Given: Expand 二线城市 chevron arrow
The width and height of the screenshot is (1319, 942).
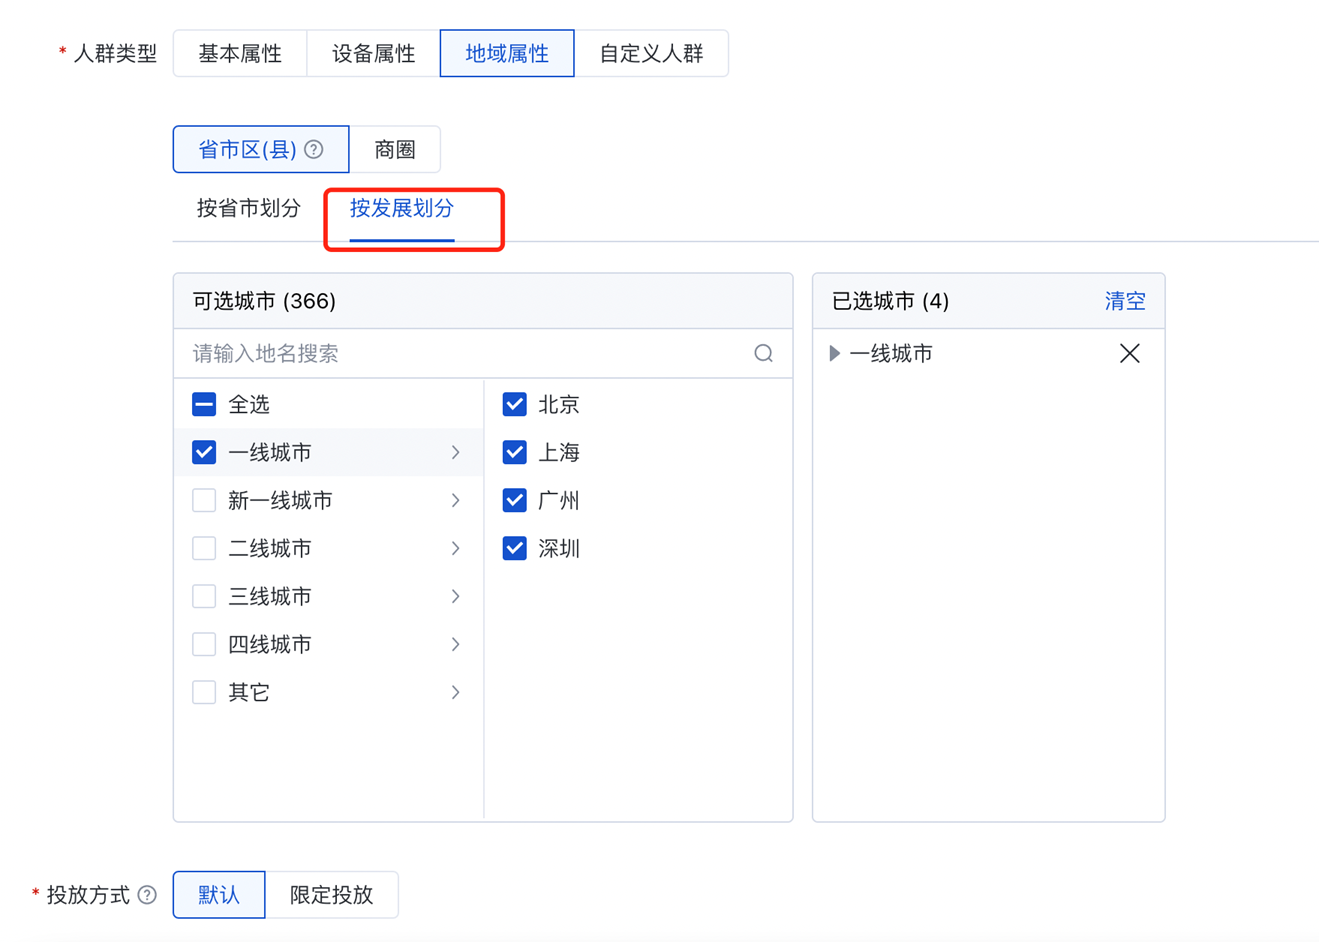Looking at the screenshot, I should (x=455, y=548).
